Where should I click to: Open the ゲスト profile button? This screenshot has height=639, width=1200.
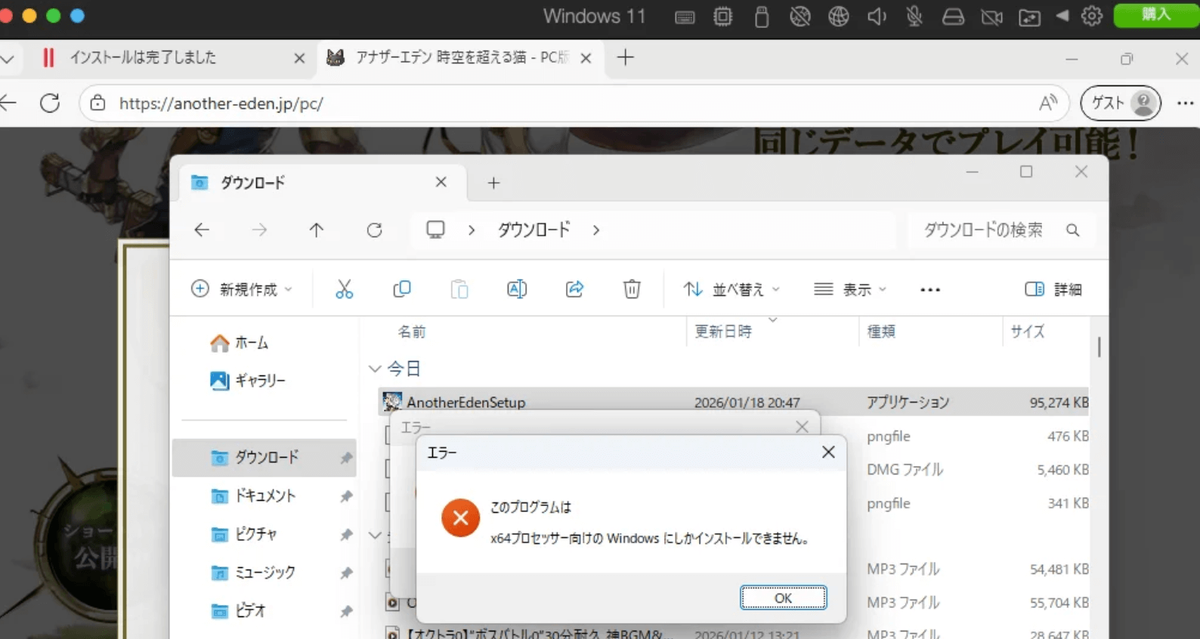(1121, 102)
